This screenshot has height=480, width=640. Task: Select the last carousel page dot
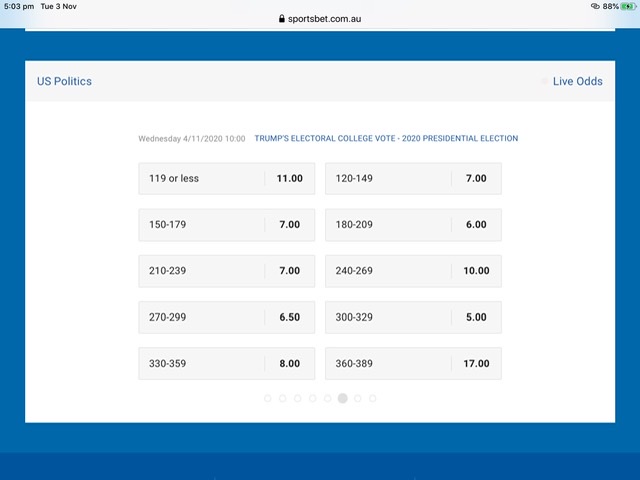373,398
